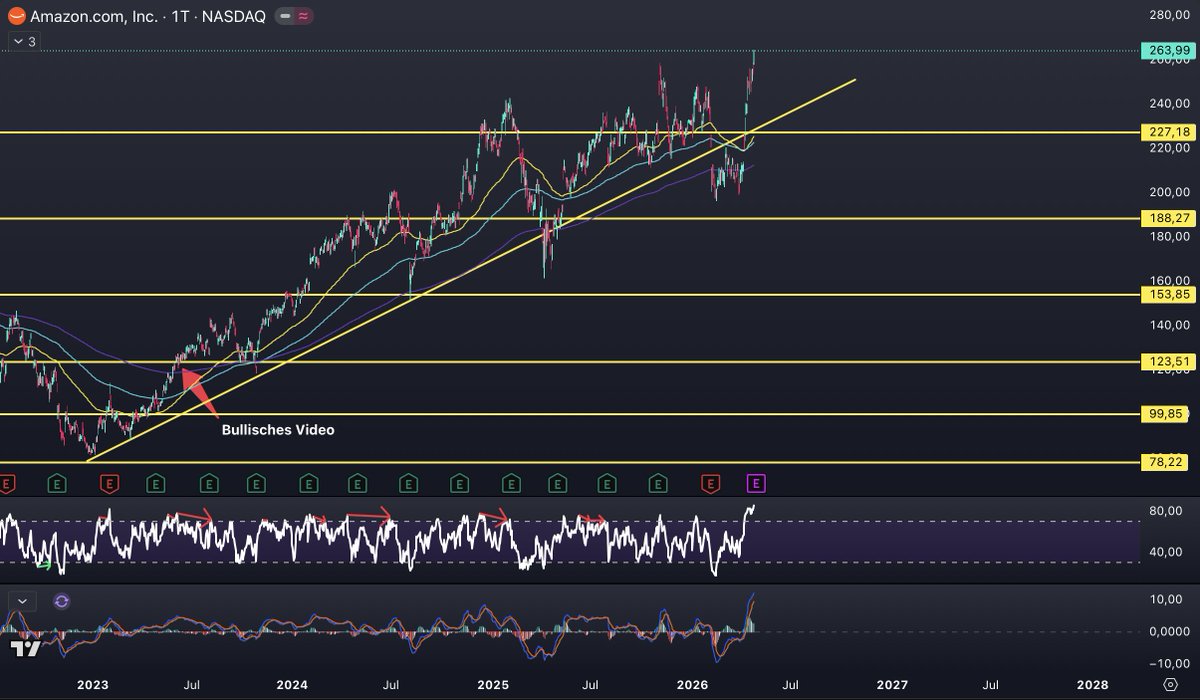Image resolution: width=1200 pixels, height=700 pixels.
Task: Select the diagonal yellow trend line
Action: [470, 270]
